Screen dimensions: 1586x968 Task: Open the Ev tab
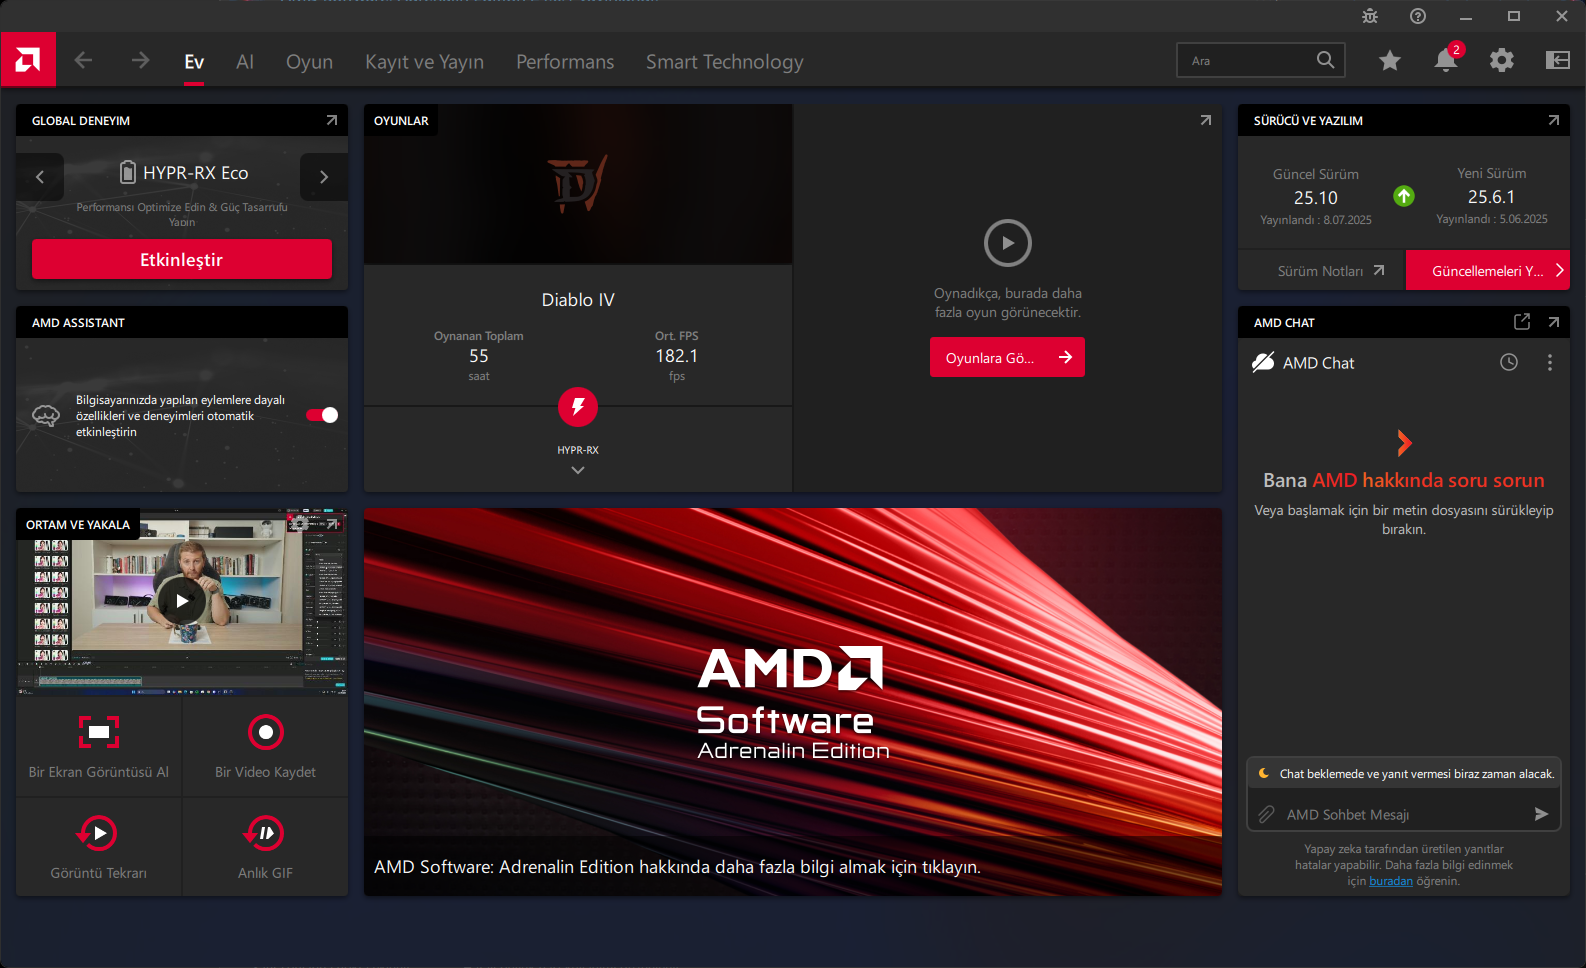tap(194, 62)
